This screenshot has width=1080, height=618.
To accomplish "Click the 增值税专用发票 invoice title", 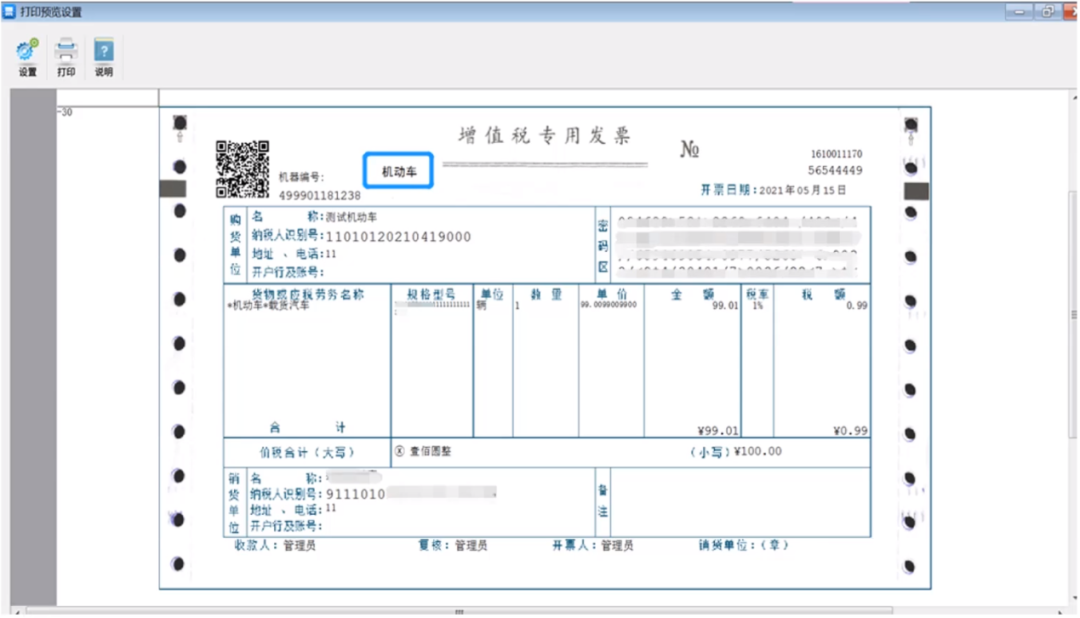I will coord(545,137).
